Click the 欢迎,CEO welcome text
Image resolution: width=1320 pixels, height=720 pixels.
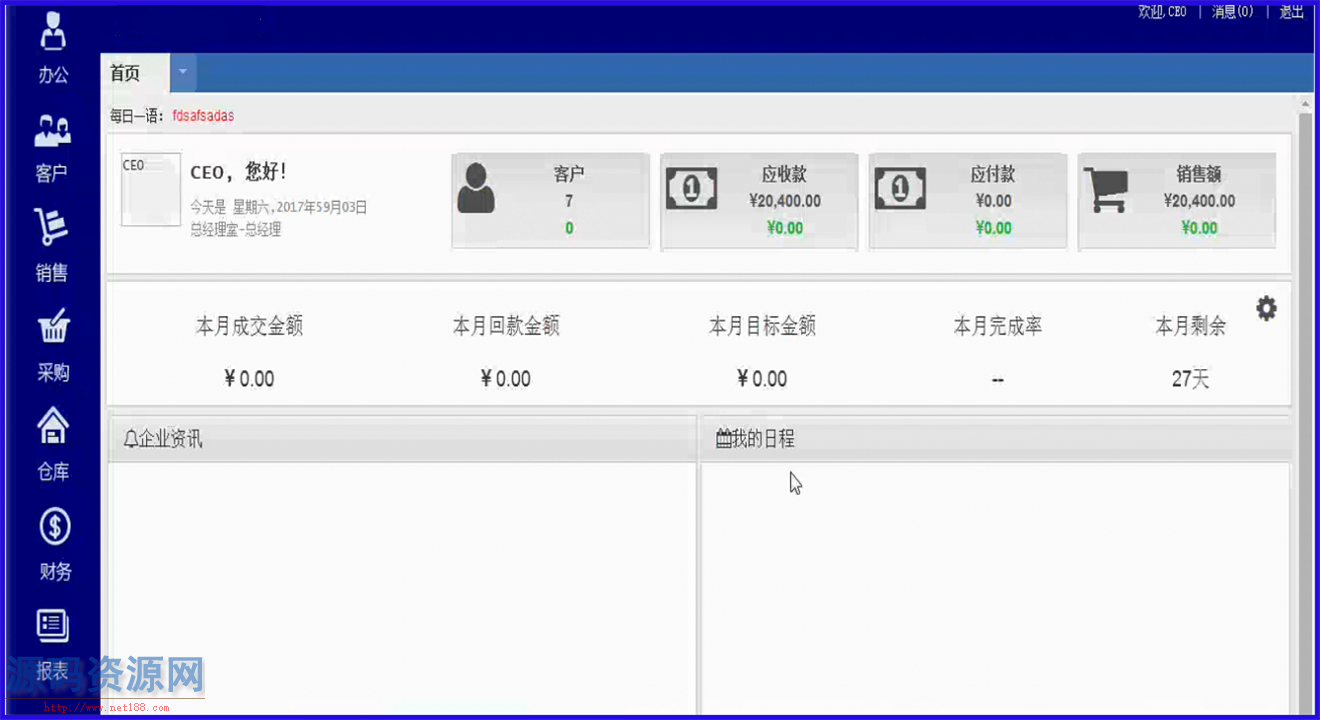[x=1162, y=12]
